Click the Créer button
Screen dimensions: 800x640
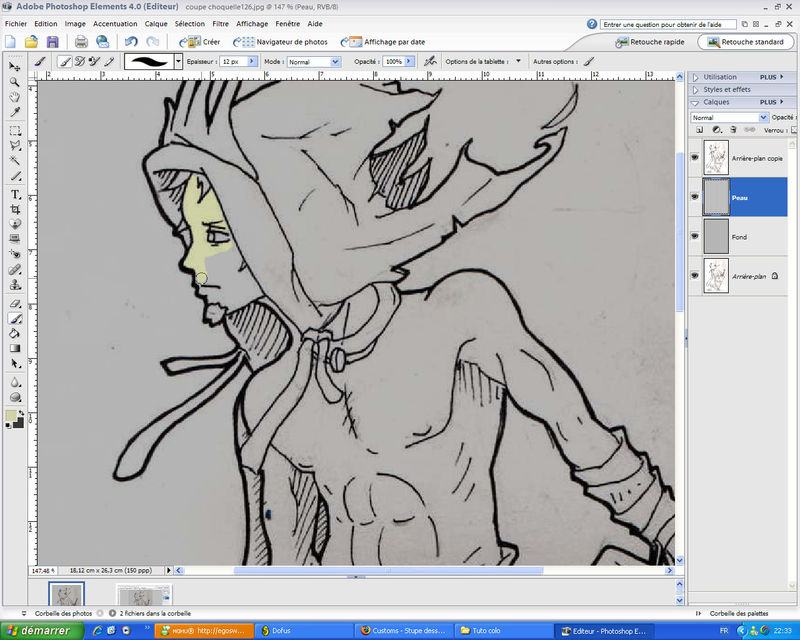(199, 42)
